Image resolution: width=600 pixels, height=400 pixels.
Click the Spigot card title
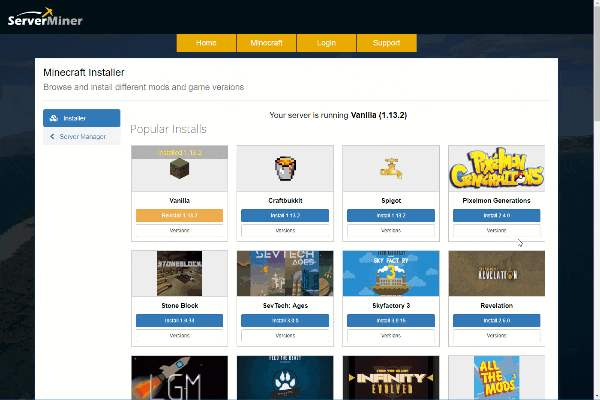click(x=391, y=201)
